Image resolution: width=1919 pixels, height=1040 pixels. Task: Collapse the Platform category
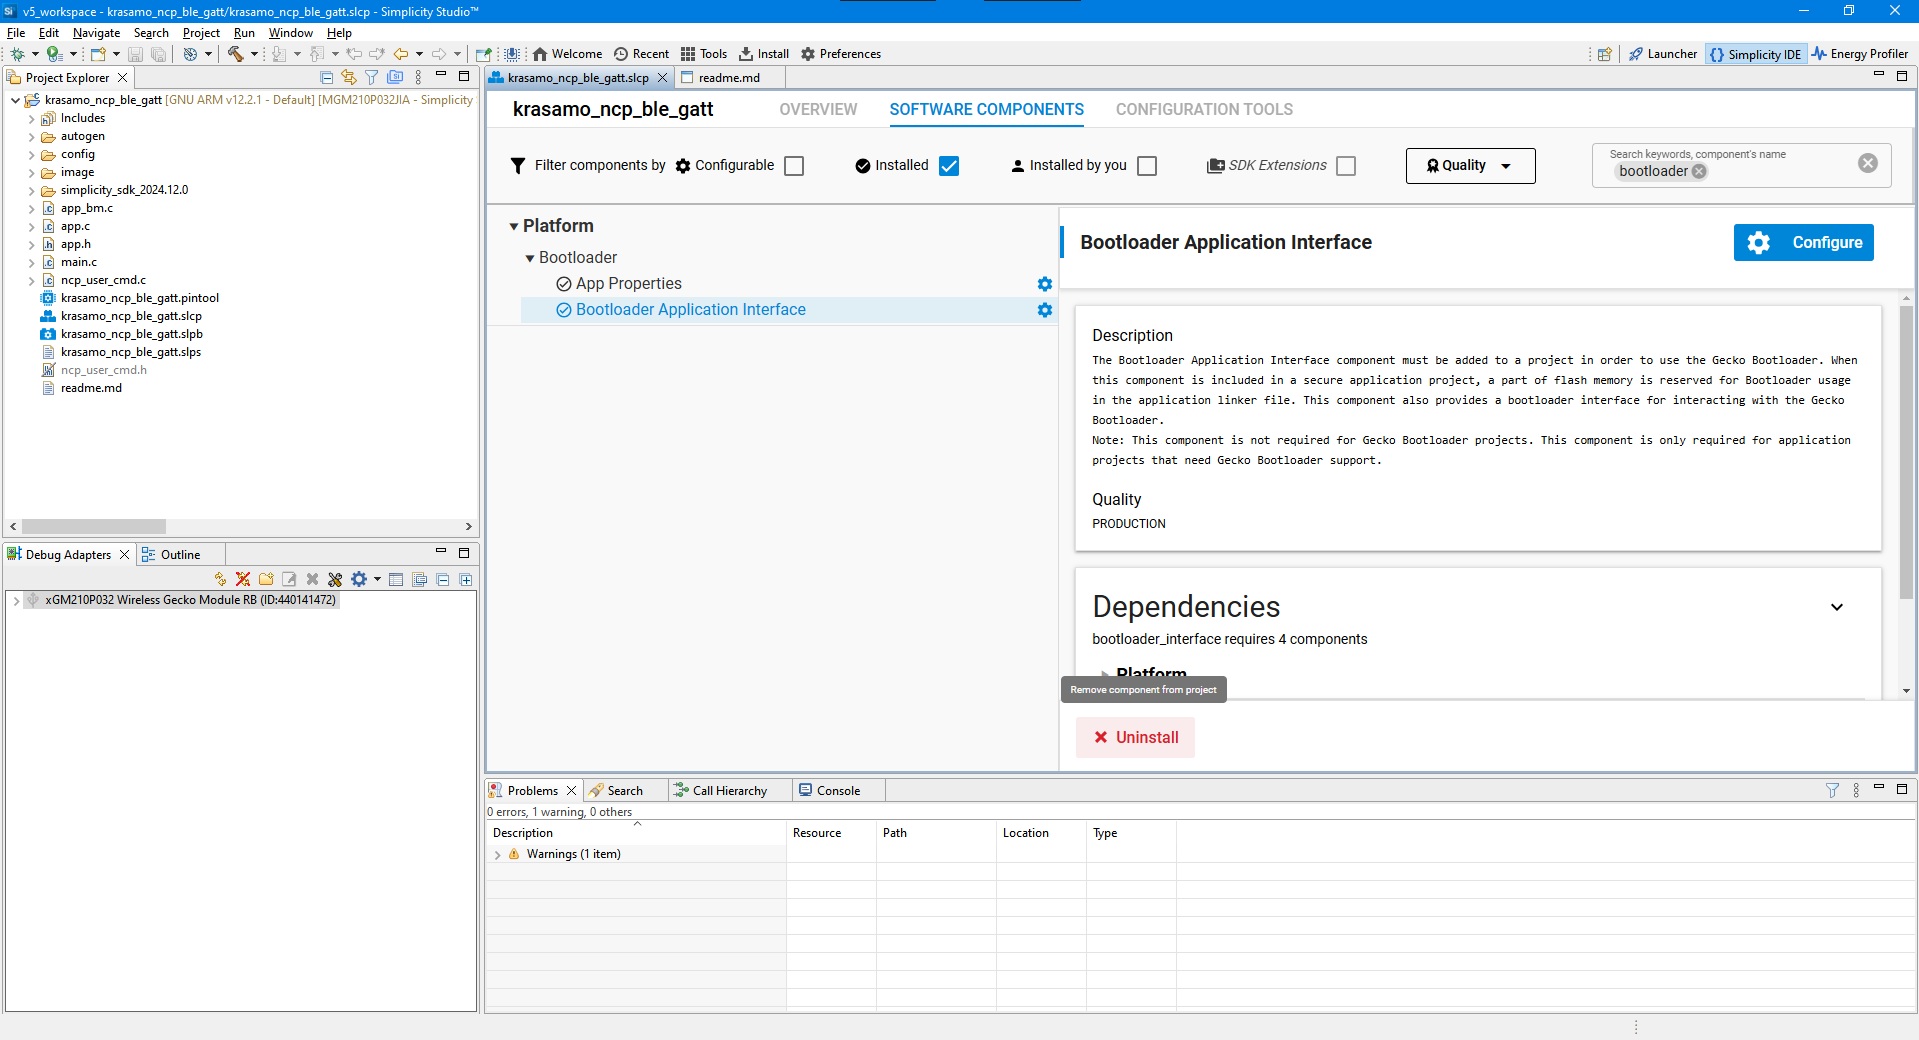click(x=514, y=227)
